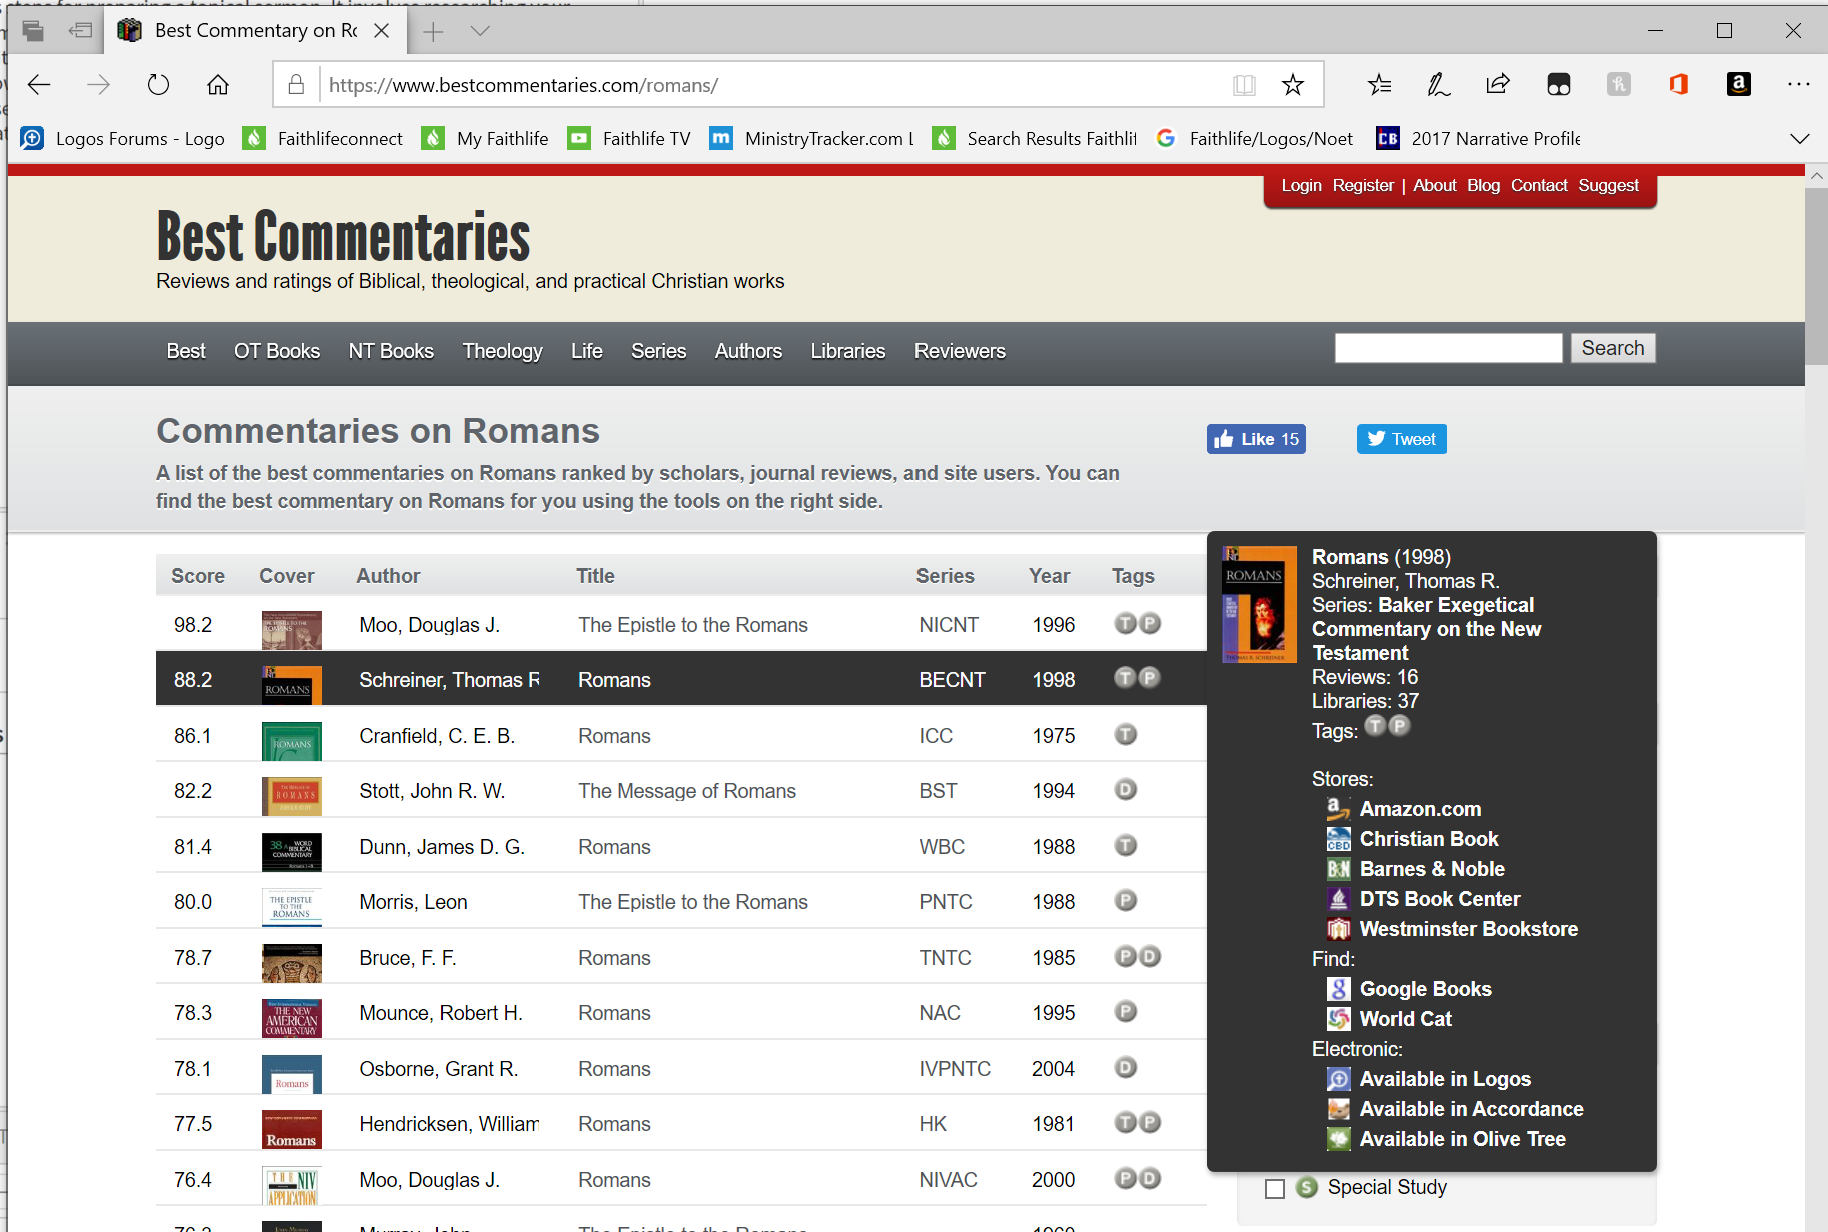Viewport: 1828px width, 1232px height.
Task: Click the Login link
Action: (x=1301, y=185)
